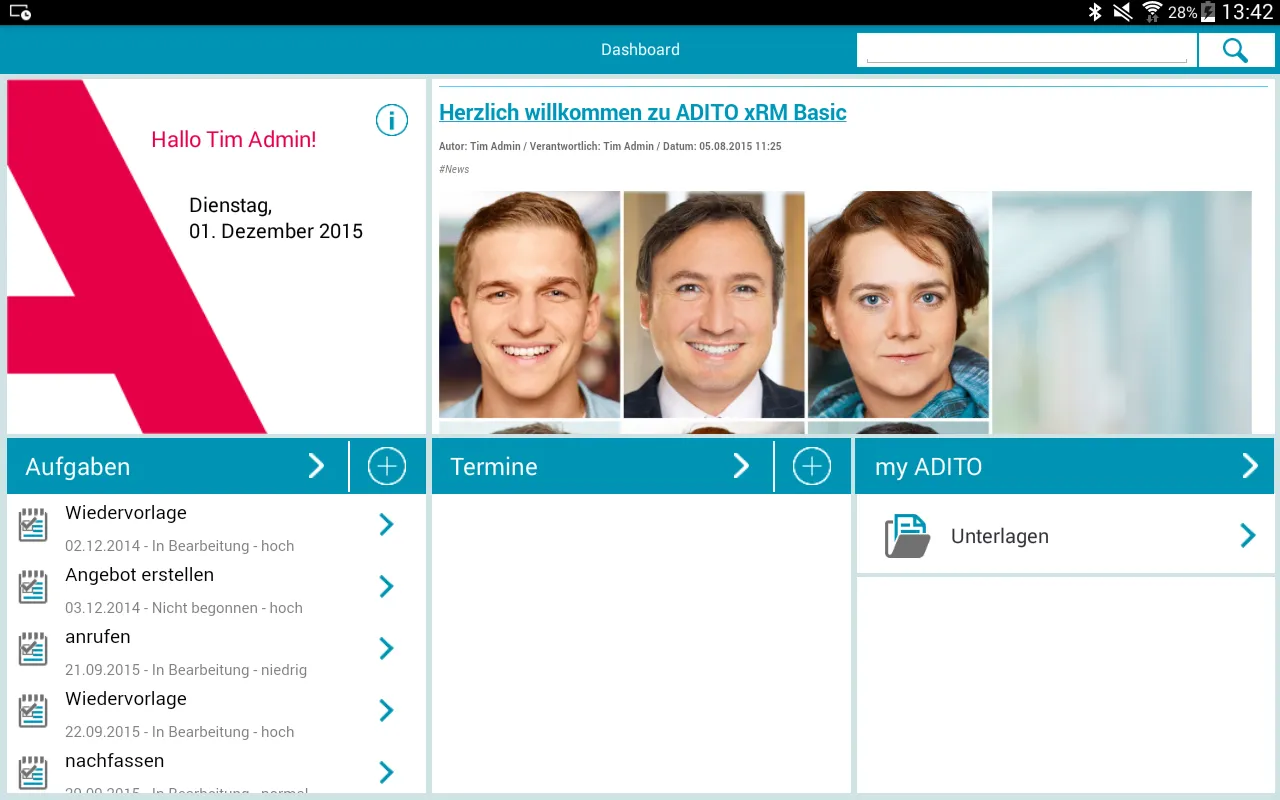The width and height of the screenshot is (1280, 800).
Task: Tap the muted sound status icon
Action: (x=1123, y=12)
